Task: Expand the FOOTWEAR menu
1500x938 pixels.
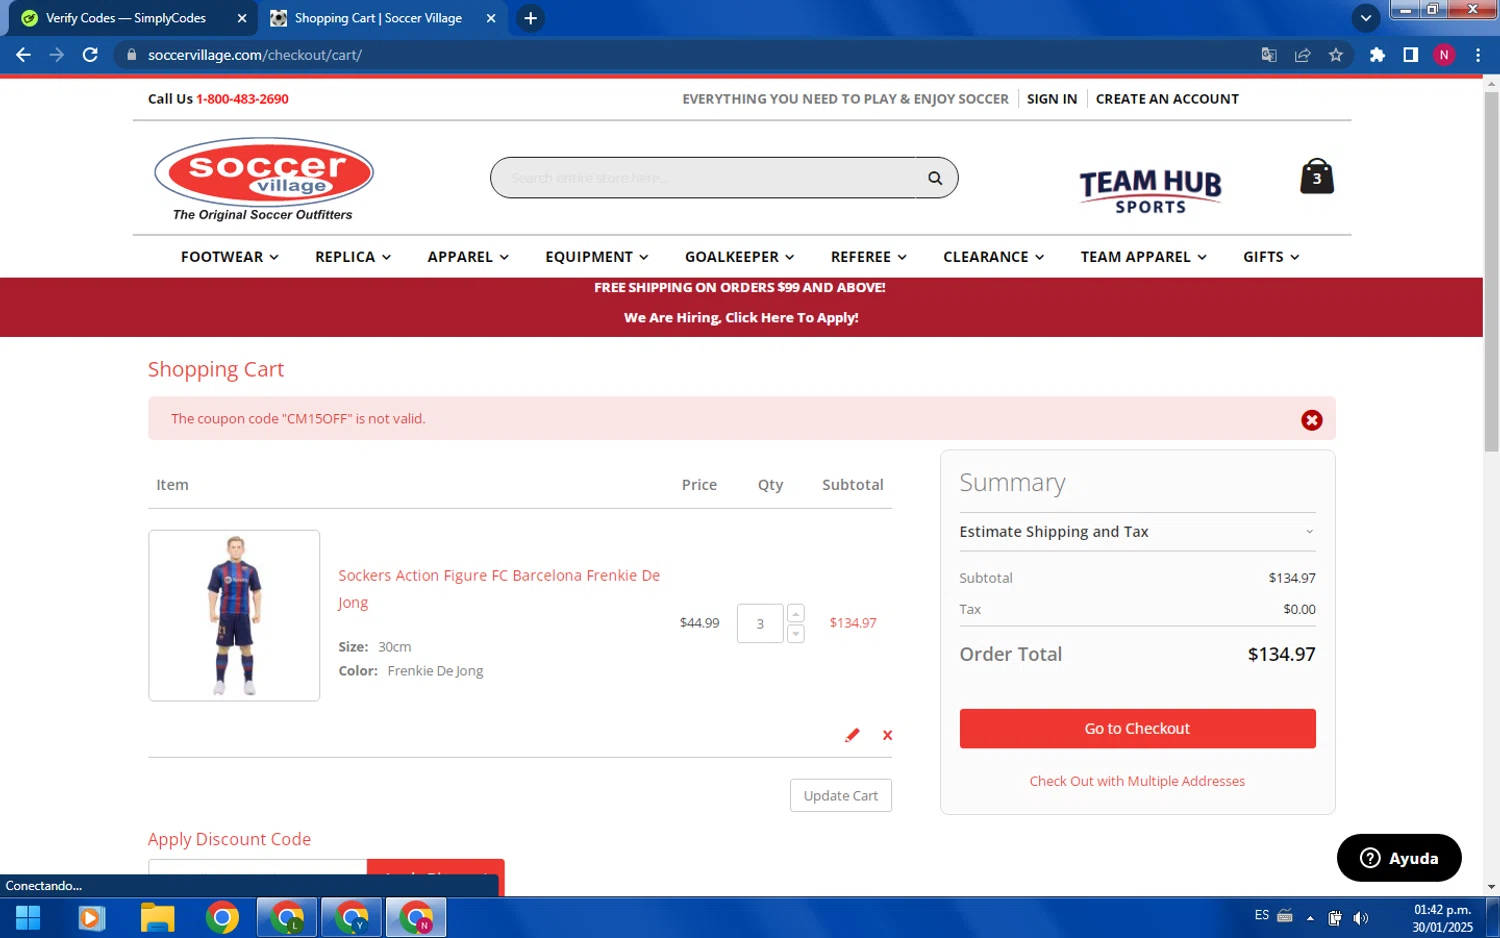Action: pos(230,257)
